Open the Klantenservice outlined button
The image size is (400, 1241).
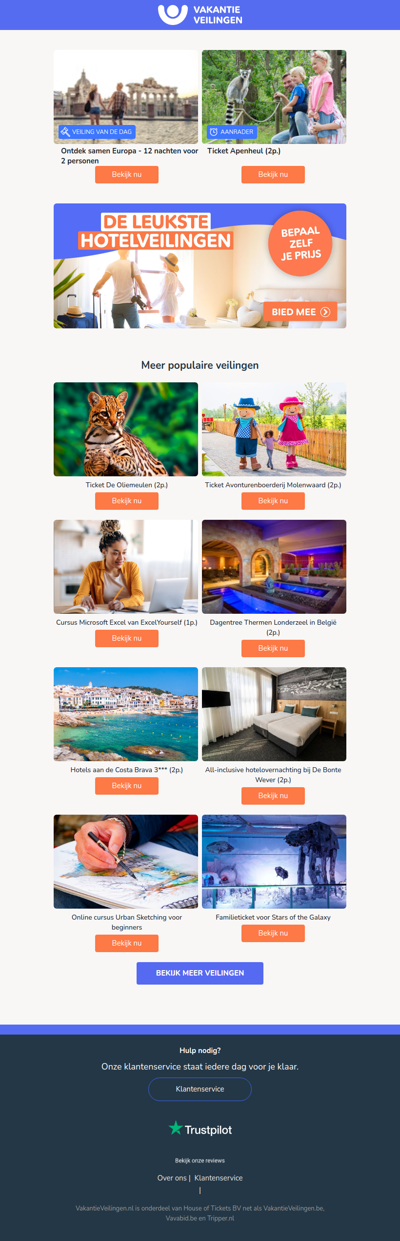point(200,1089)
